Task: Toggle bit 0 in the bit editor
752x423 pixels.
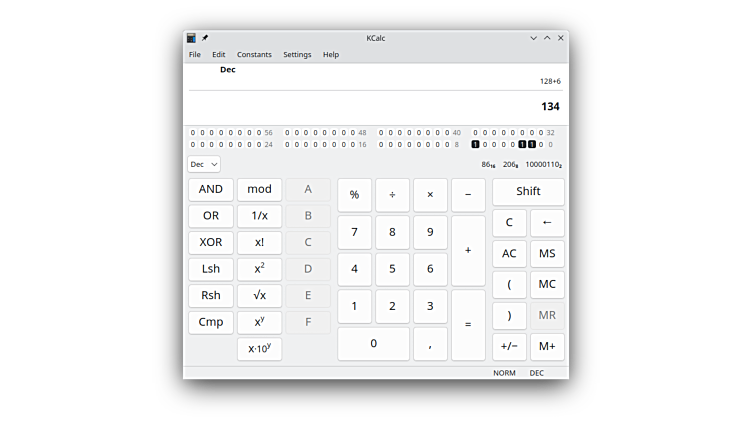Action: pyautogui.click(x=540, y=144)
